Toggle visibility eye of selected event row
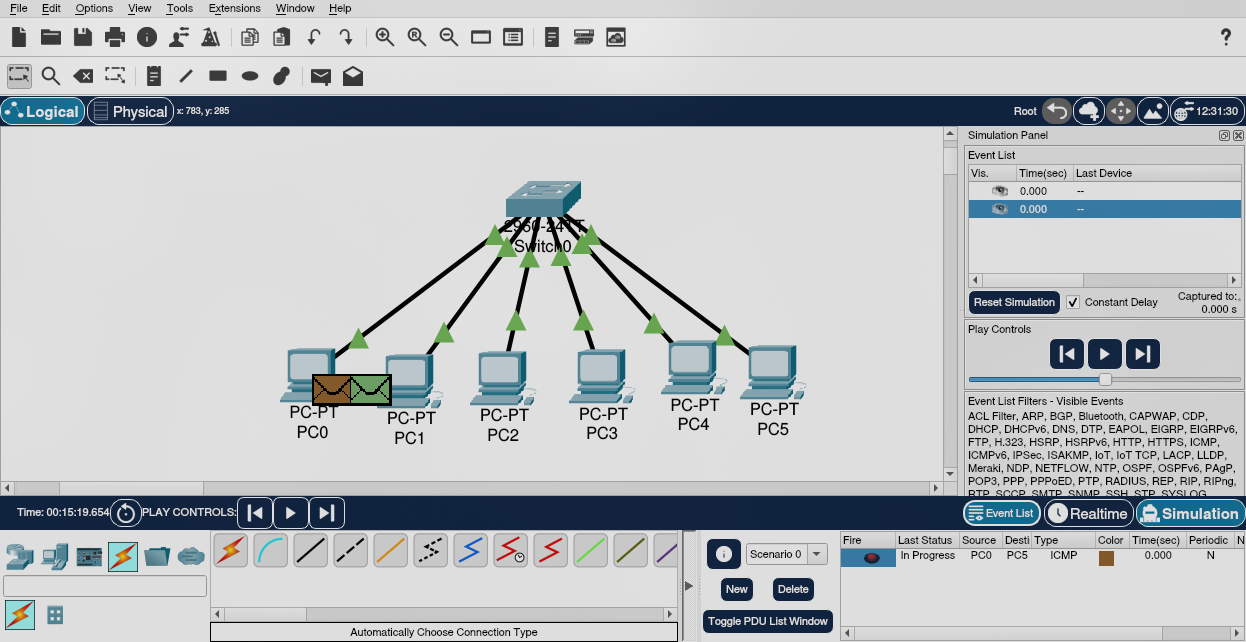The image size is (1246, 642). pos(999,209)
